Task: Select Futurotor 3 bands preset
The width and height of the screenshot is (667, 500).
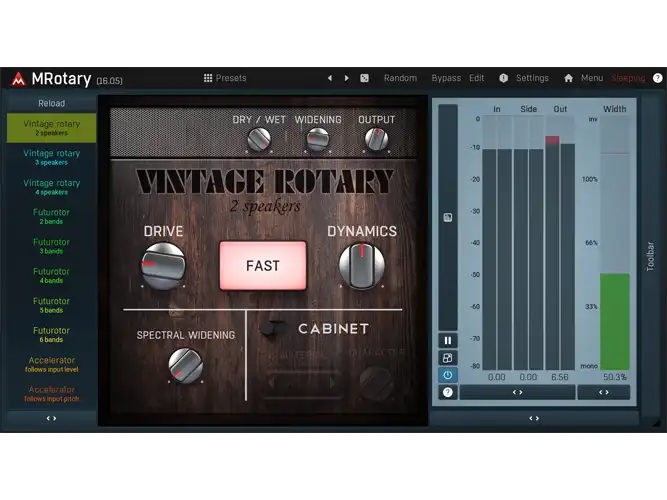Action: [51, 246]
